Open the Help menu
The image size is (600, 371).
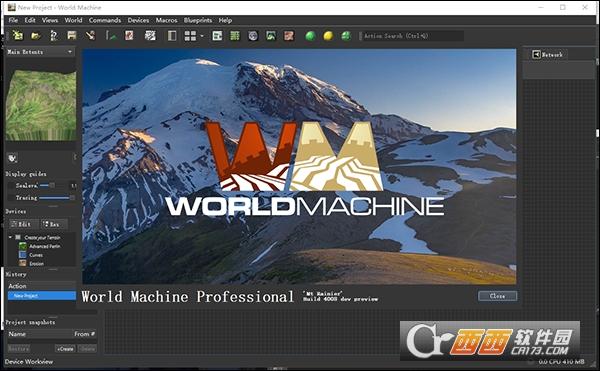225,20
